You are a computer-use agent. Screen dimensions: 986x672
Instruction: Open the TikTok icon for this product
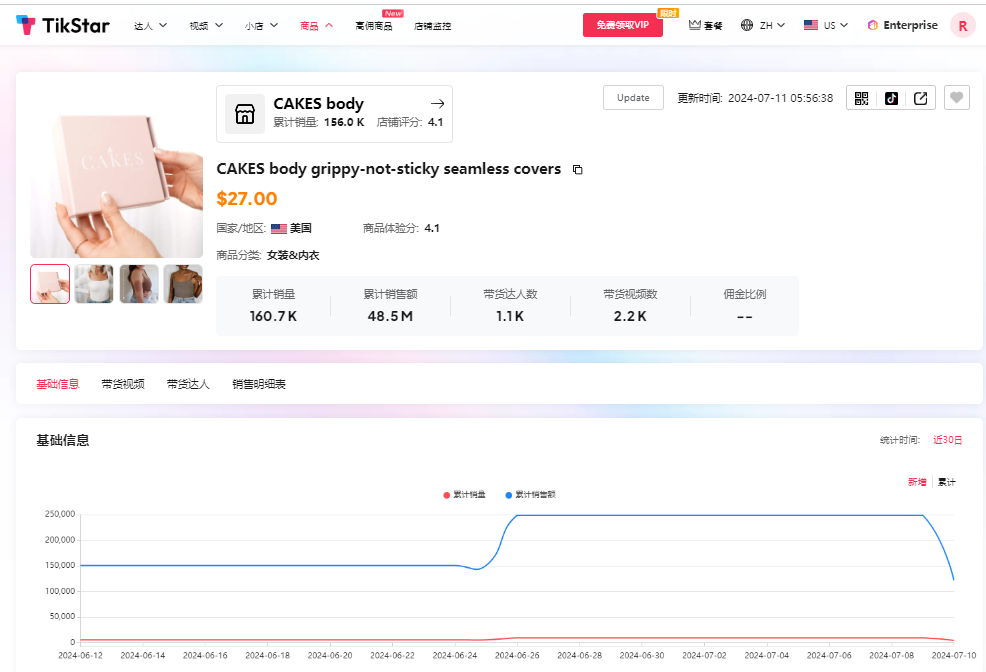coord(891,97)
